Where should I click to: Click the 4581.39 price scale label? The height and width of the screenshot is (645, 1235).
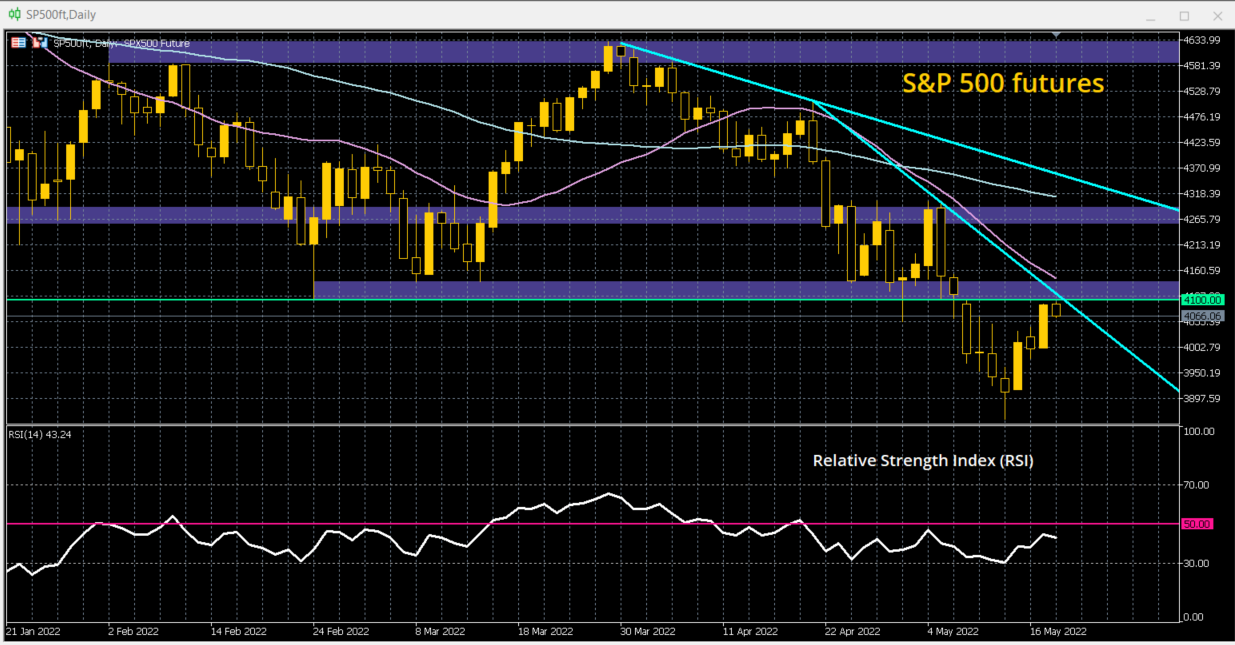click(x=1201, y=66)
